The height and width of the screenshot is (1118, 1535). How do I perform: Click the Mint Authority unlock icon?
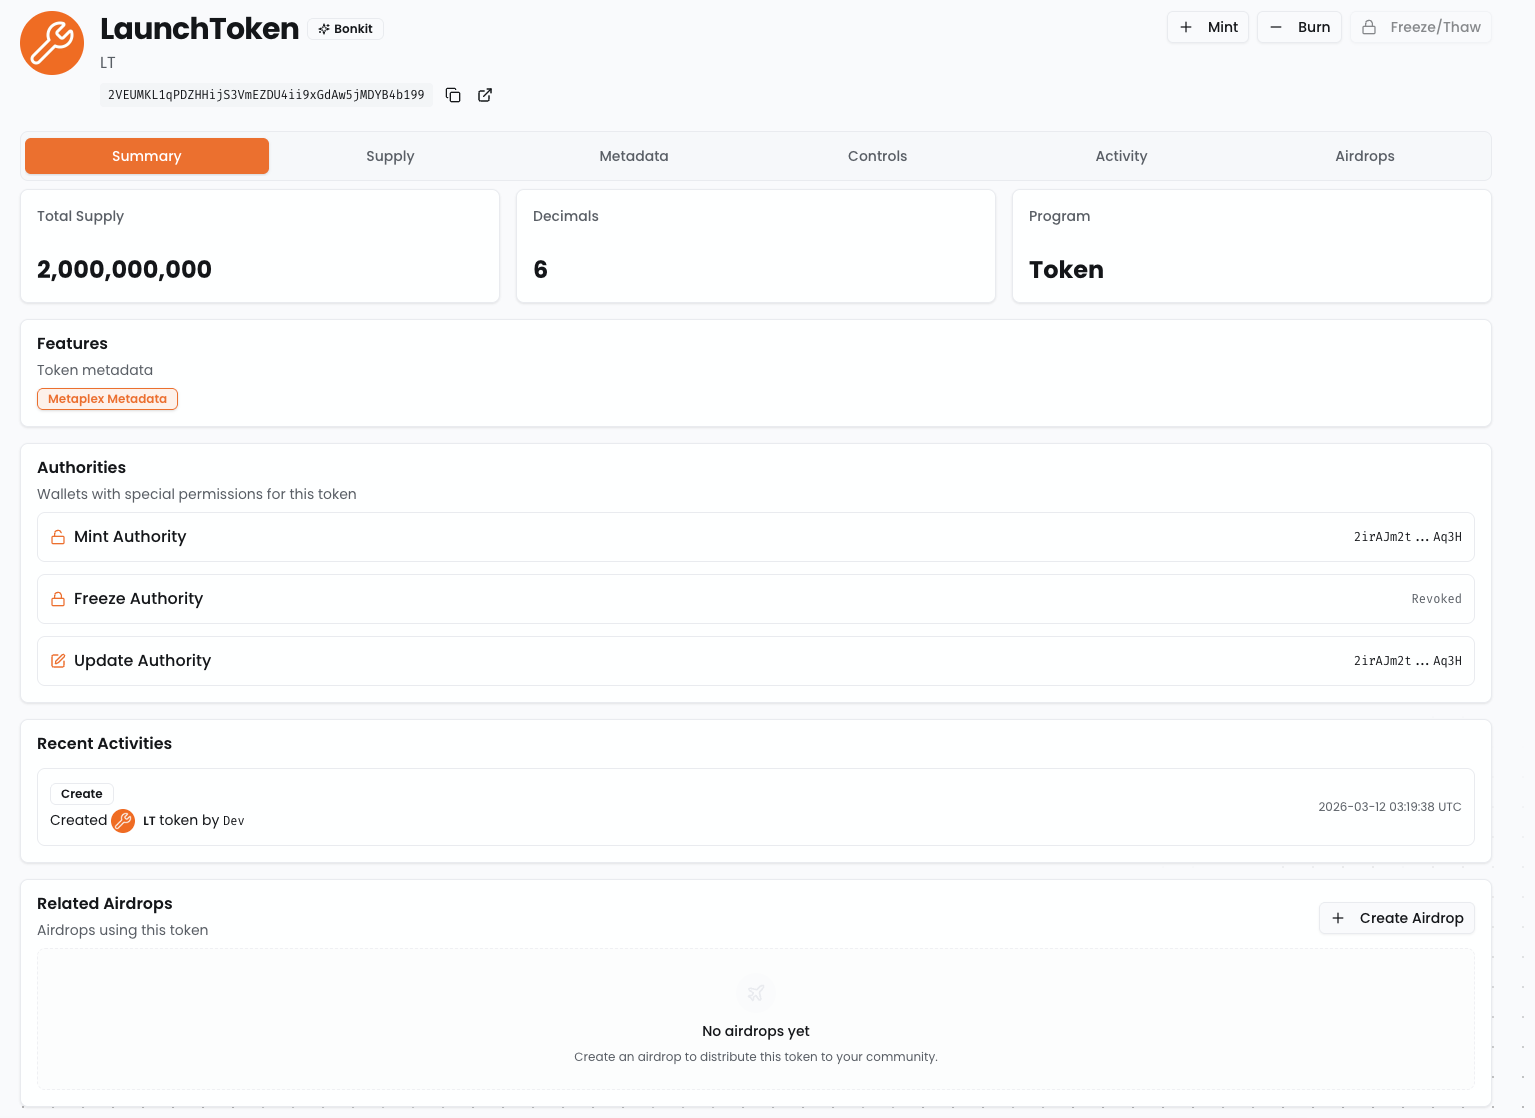58,537
